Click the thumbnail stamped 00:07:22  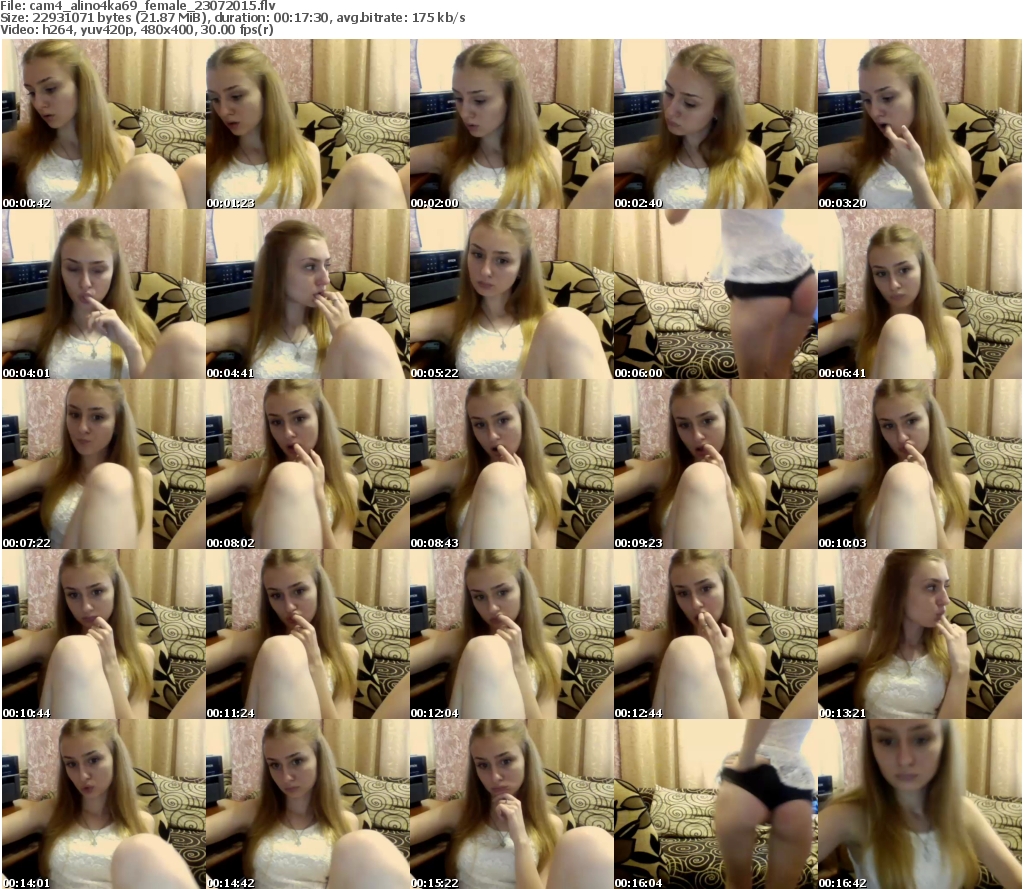104,464
